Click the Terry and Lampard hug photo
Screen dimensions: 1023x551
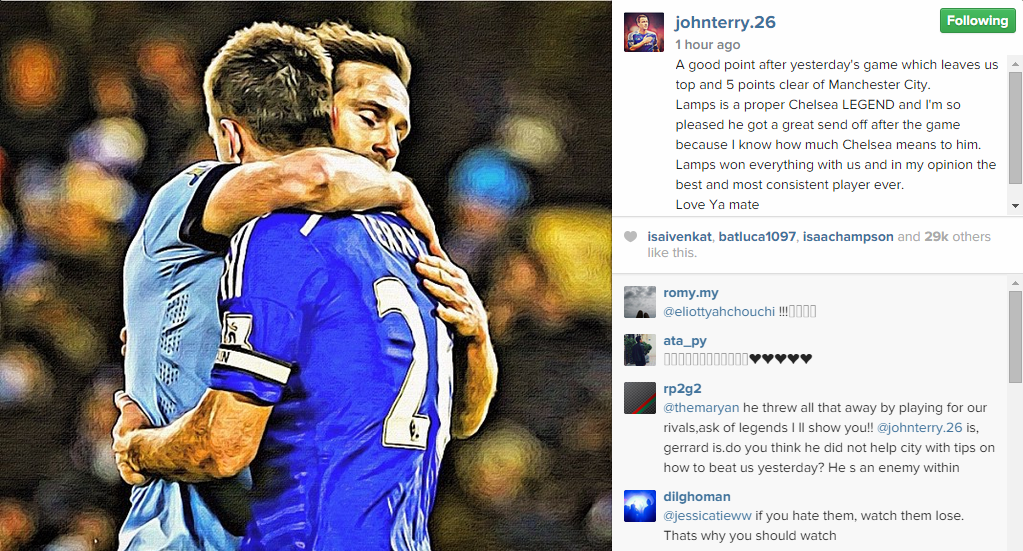coord(306,275)
